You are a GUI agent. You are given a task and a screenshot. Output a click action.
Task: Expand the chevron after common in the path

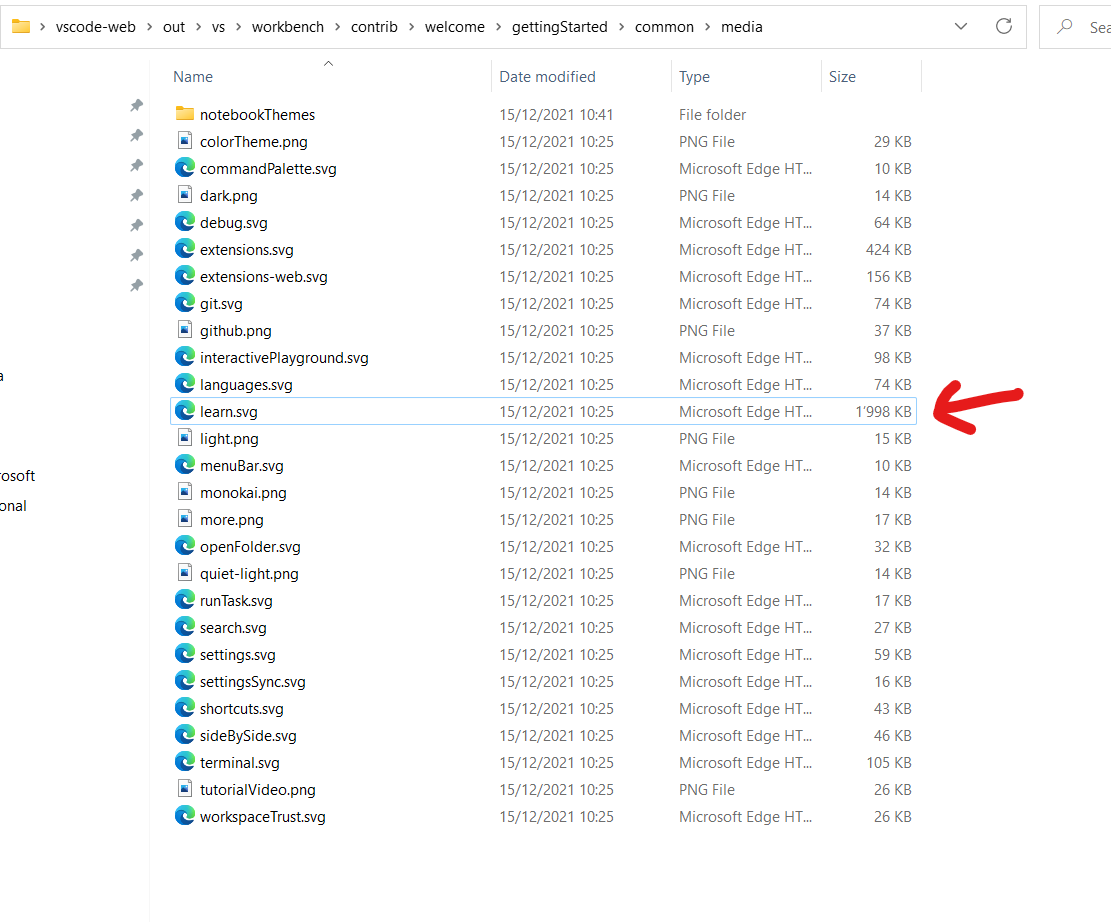point(707,27)
